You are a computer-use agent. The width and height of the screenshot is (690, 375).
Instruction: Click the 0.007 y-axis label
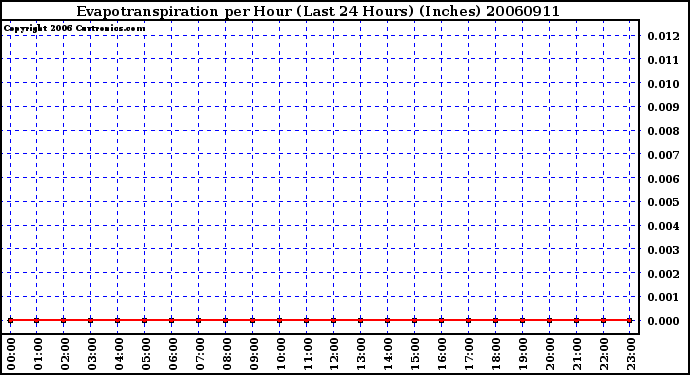tap(663, 154)
